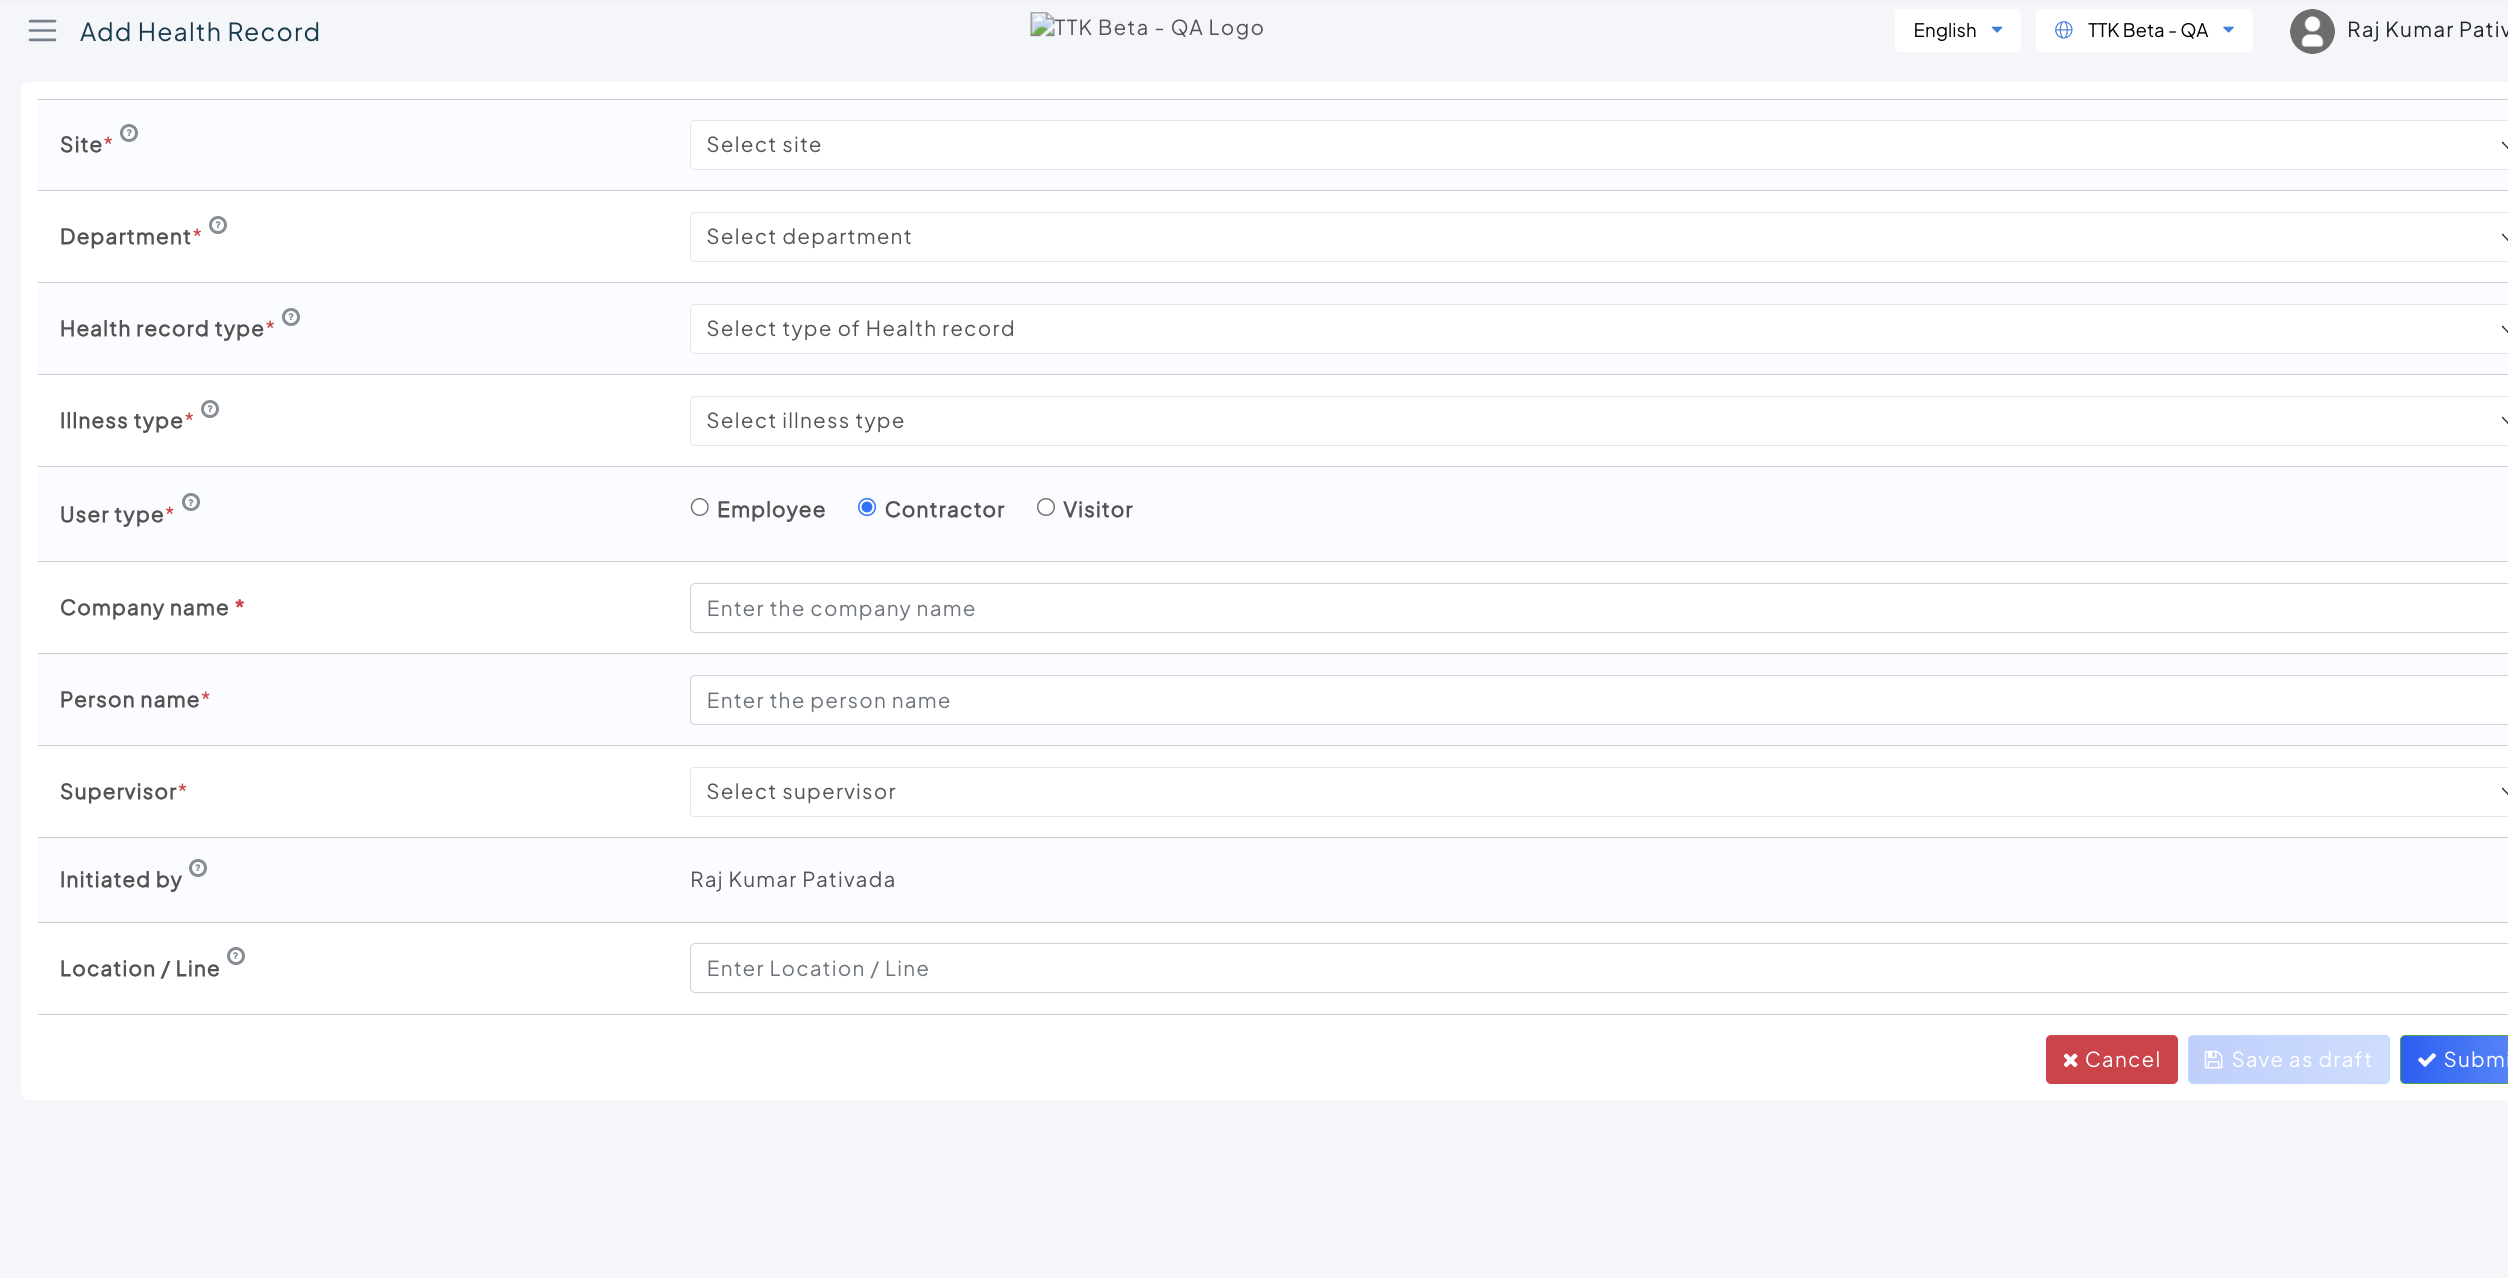Select the Contractor radio button

[867, 508]
